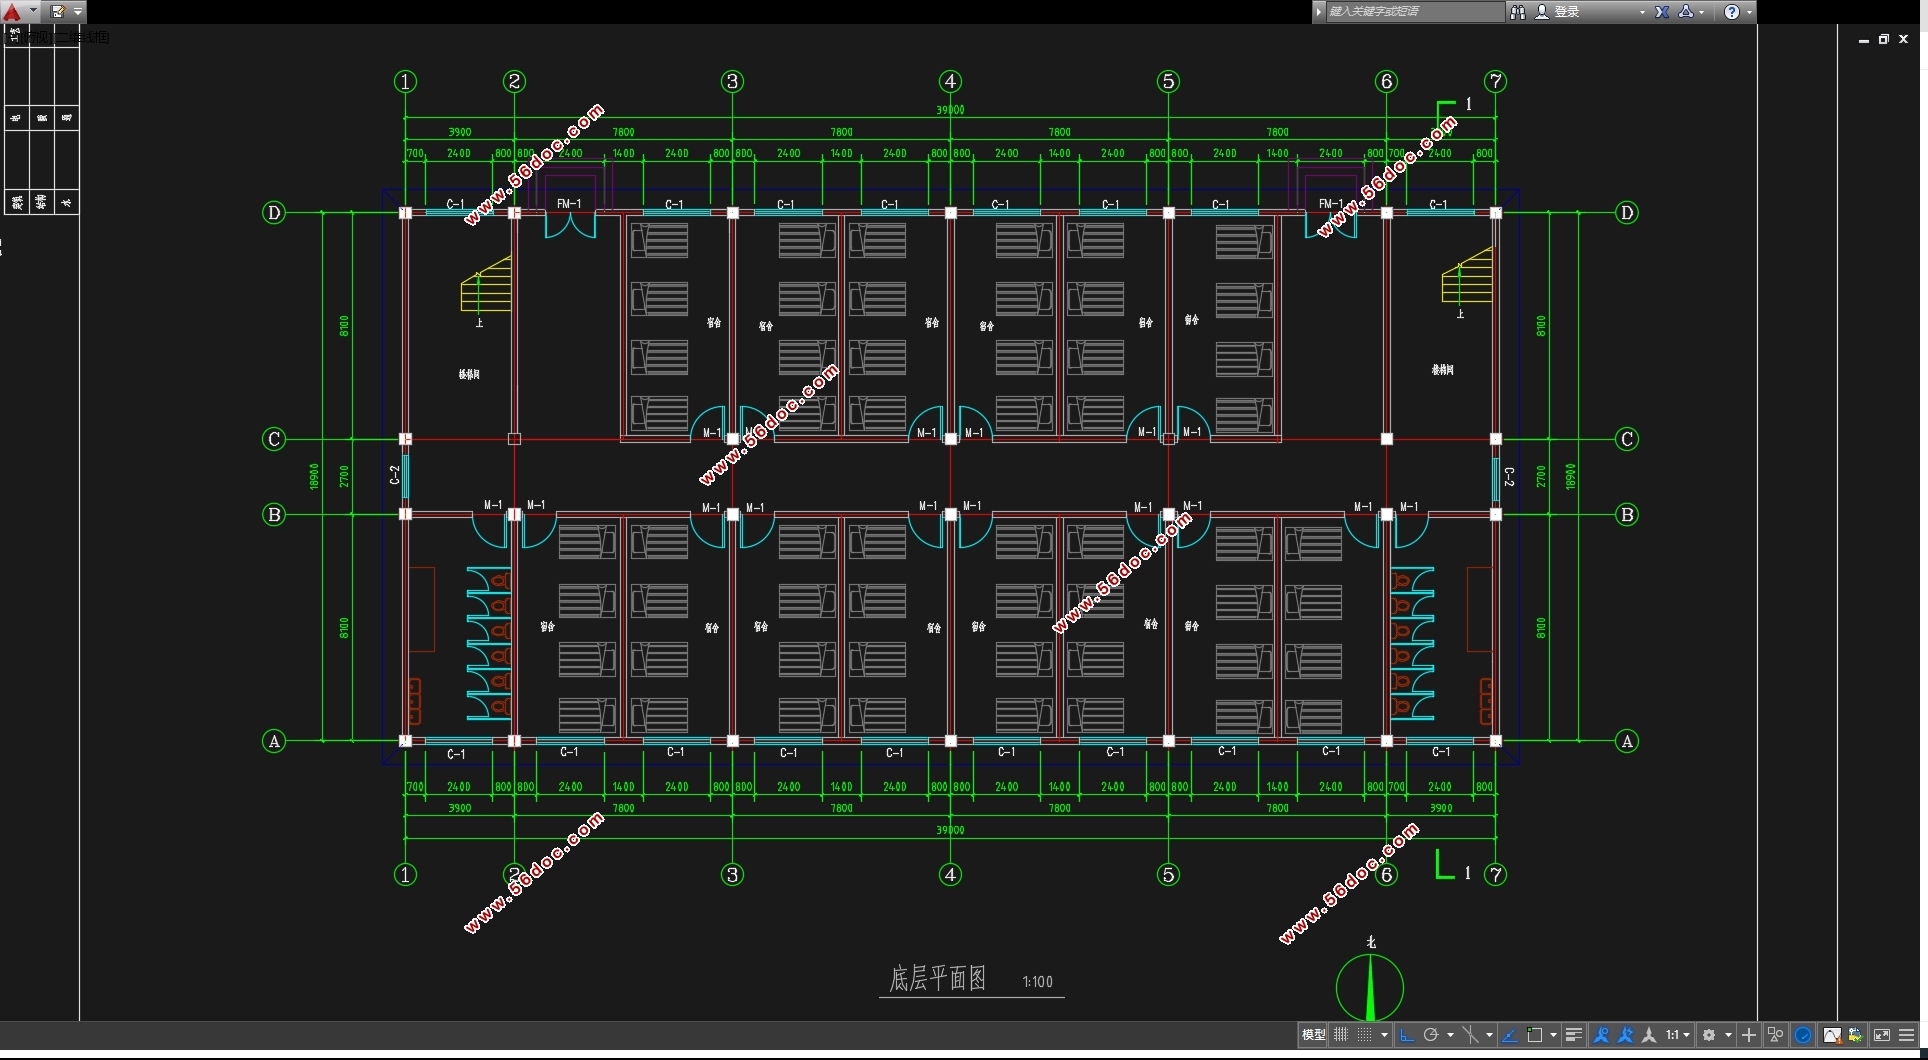Click the clean screen expand icon
The height and width of the screenshot is (1060, 1928).
pos(1882,1035)
